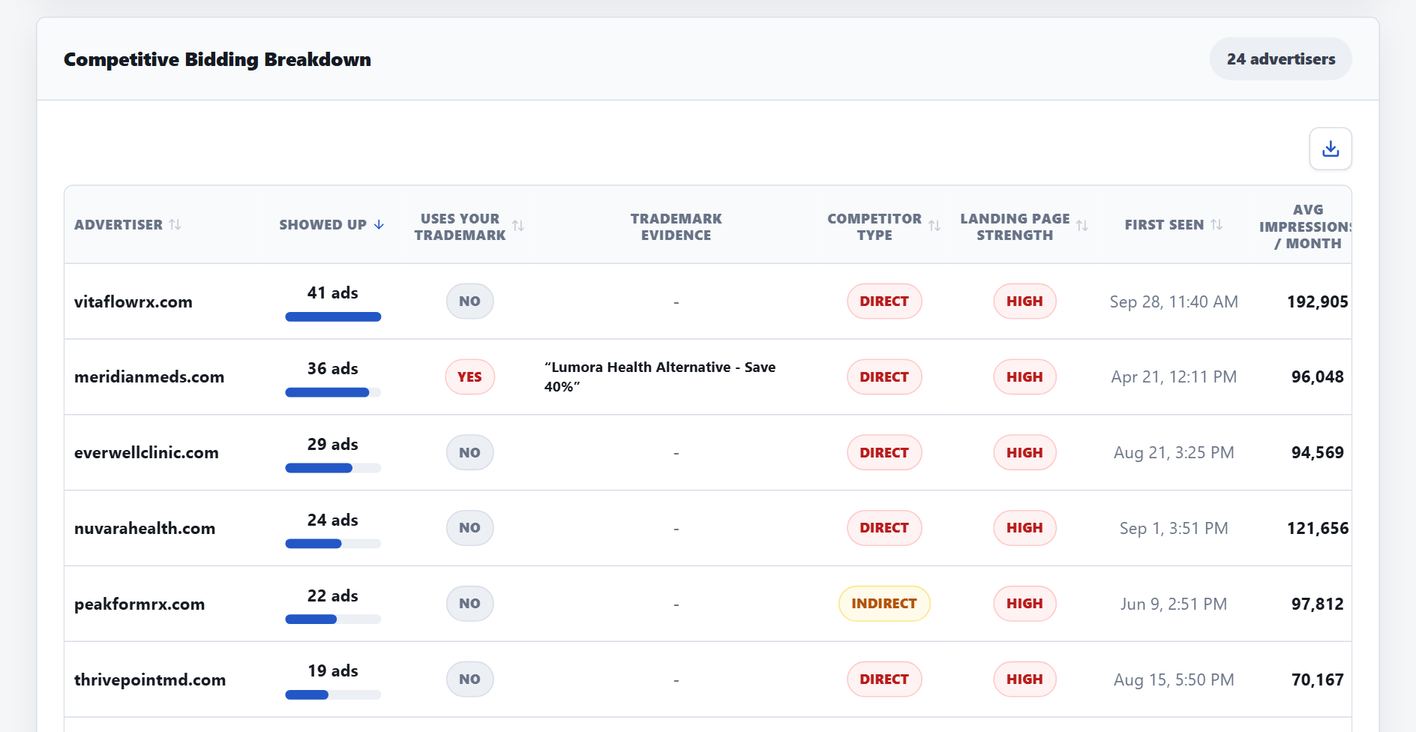Click NO trademark badge for vitaflowrx.com
The width and height of the screenshot is (1416, 732).
pos(469,301)
